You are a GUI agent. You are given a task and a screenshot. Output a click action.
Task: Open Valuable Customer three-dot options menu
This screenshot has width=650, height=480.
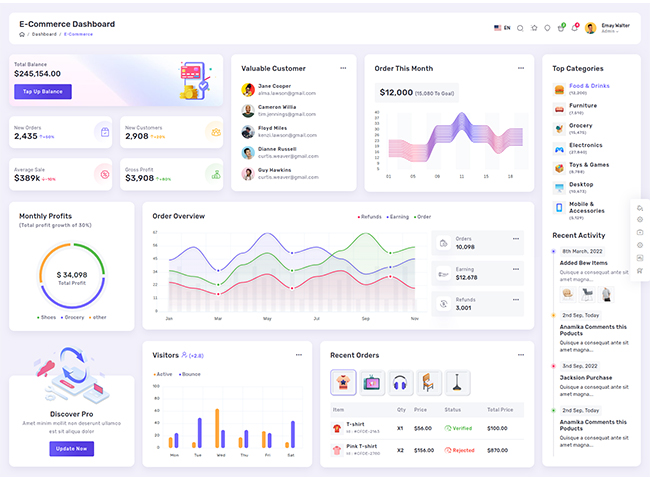pos(343,68)
